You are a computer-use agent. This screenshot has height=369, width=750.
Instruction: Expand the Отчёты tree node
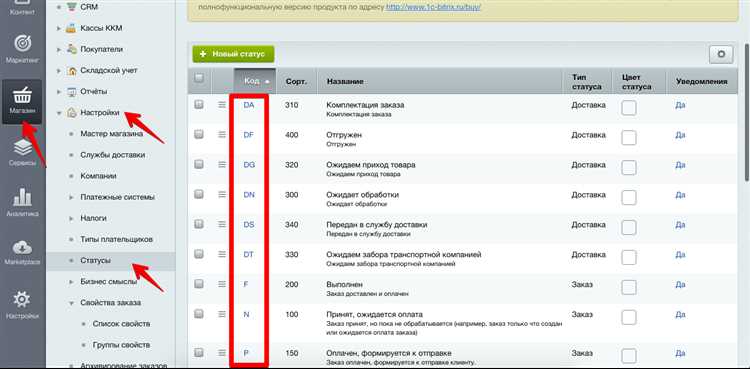[x=59, y=91]
